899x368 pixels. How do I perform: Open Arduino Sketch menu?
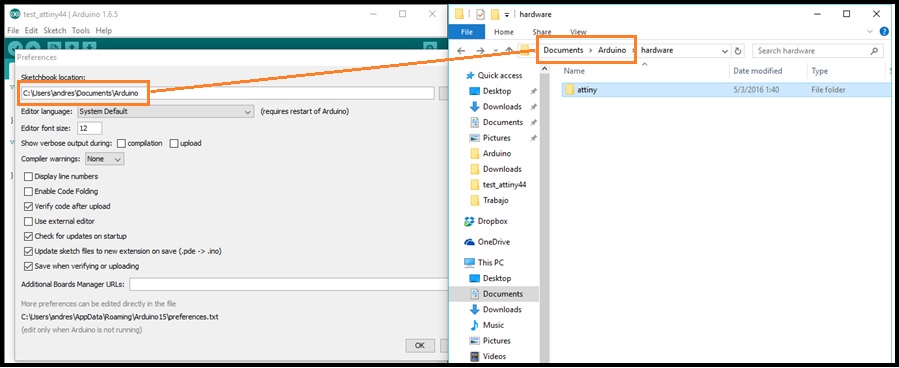coord(55,30)
